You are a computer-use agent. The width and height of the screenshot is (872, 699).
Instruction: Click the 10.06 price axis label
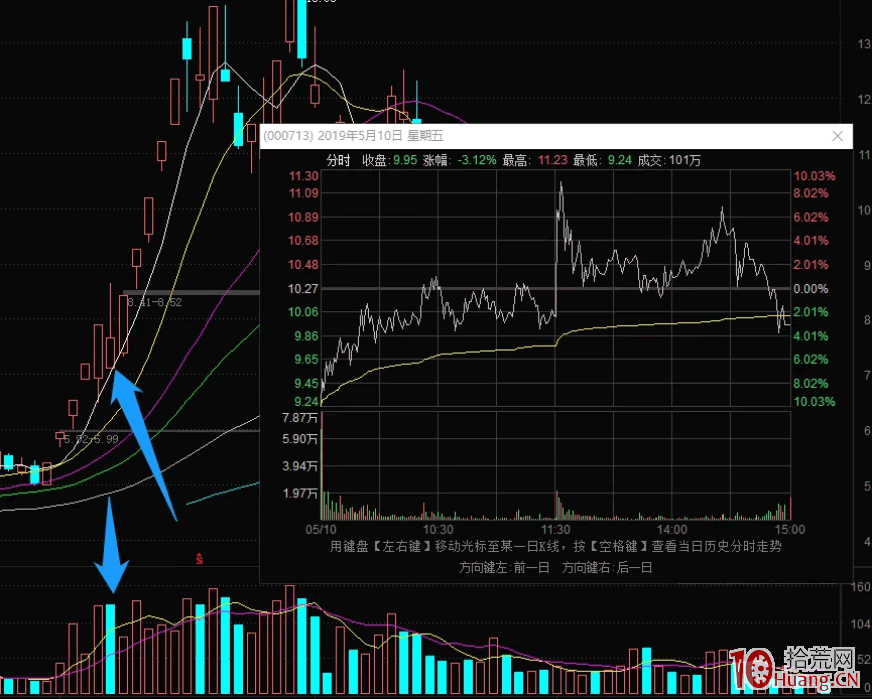click(303, 312)
